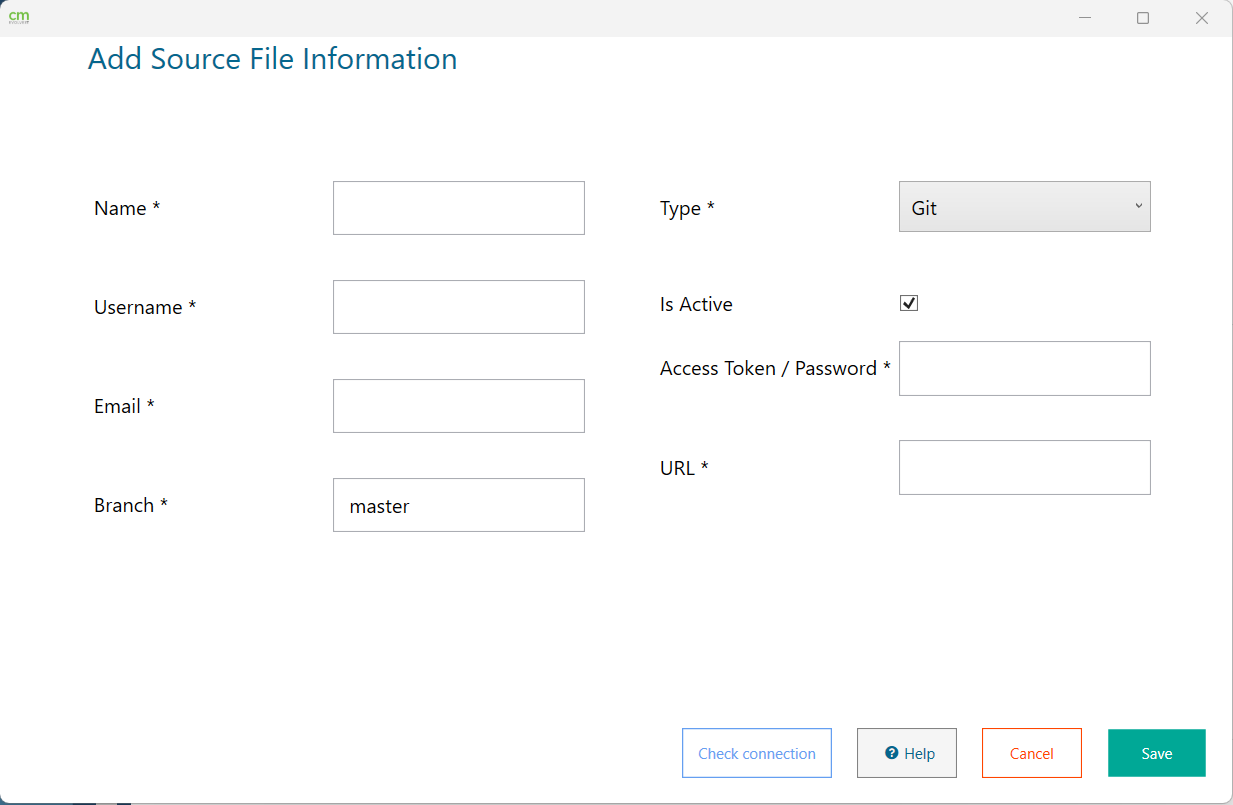Viewport: 1233px width, 805px height.
Task: Click the Access Token / Password * label
Action: 775,368
